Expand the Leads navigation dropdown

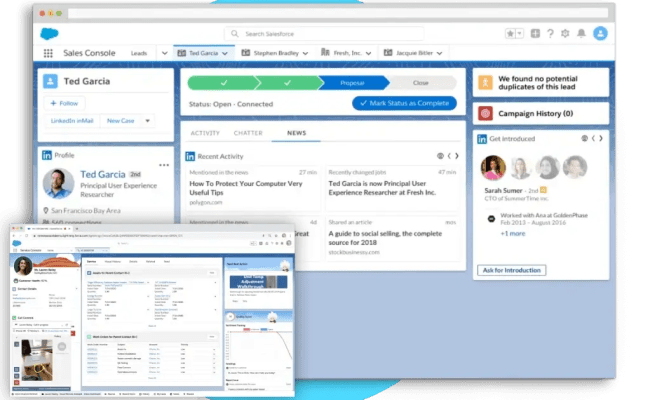pyautogui.click(x=165, y=53)
